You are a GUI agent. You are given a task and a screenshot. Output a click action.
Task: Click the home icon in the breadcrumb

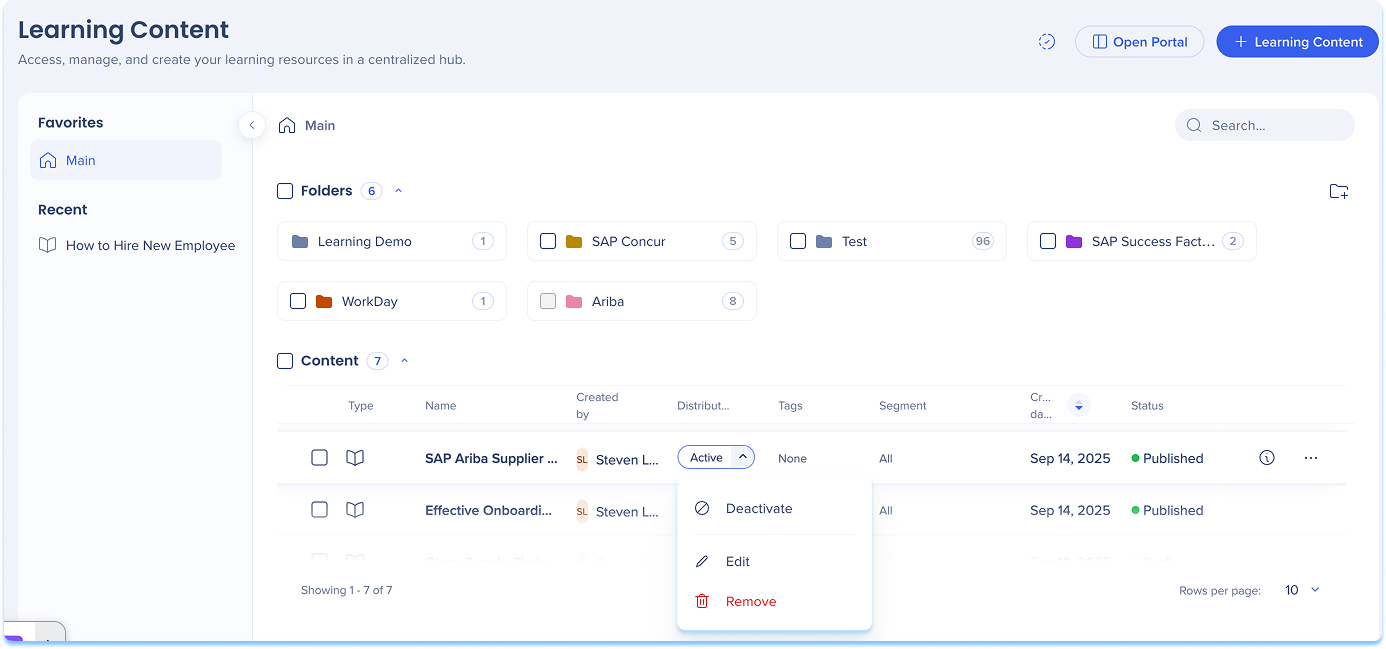pos(287,126)
